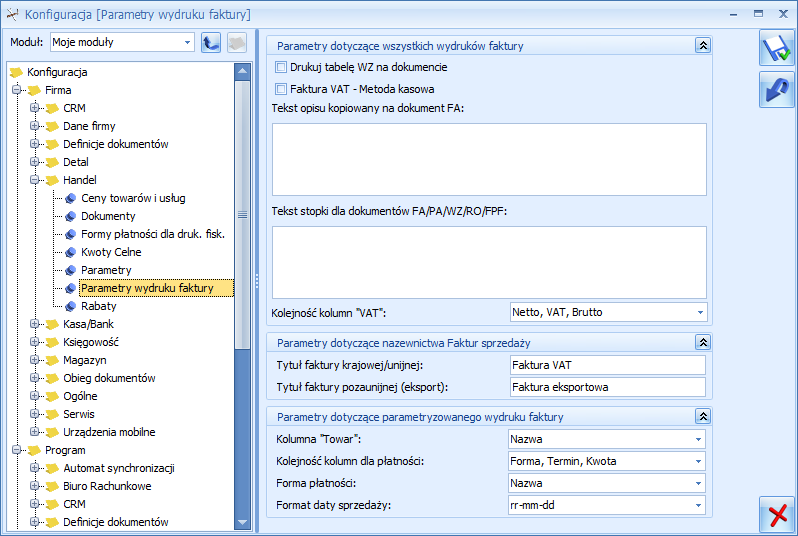Click the application icon in title bar

pos(12,14)
